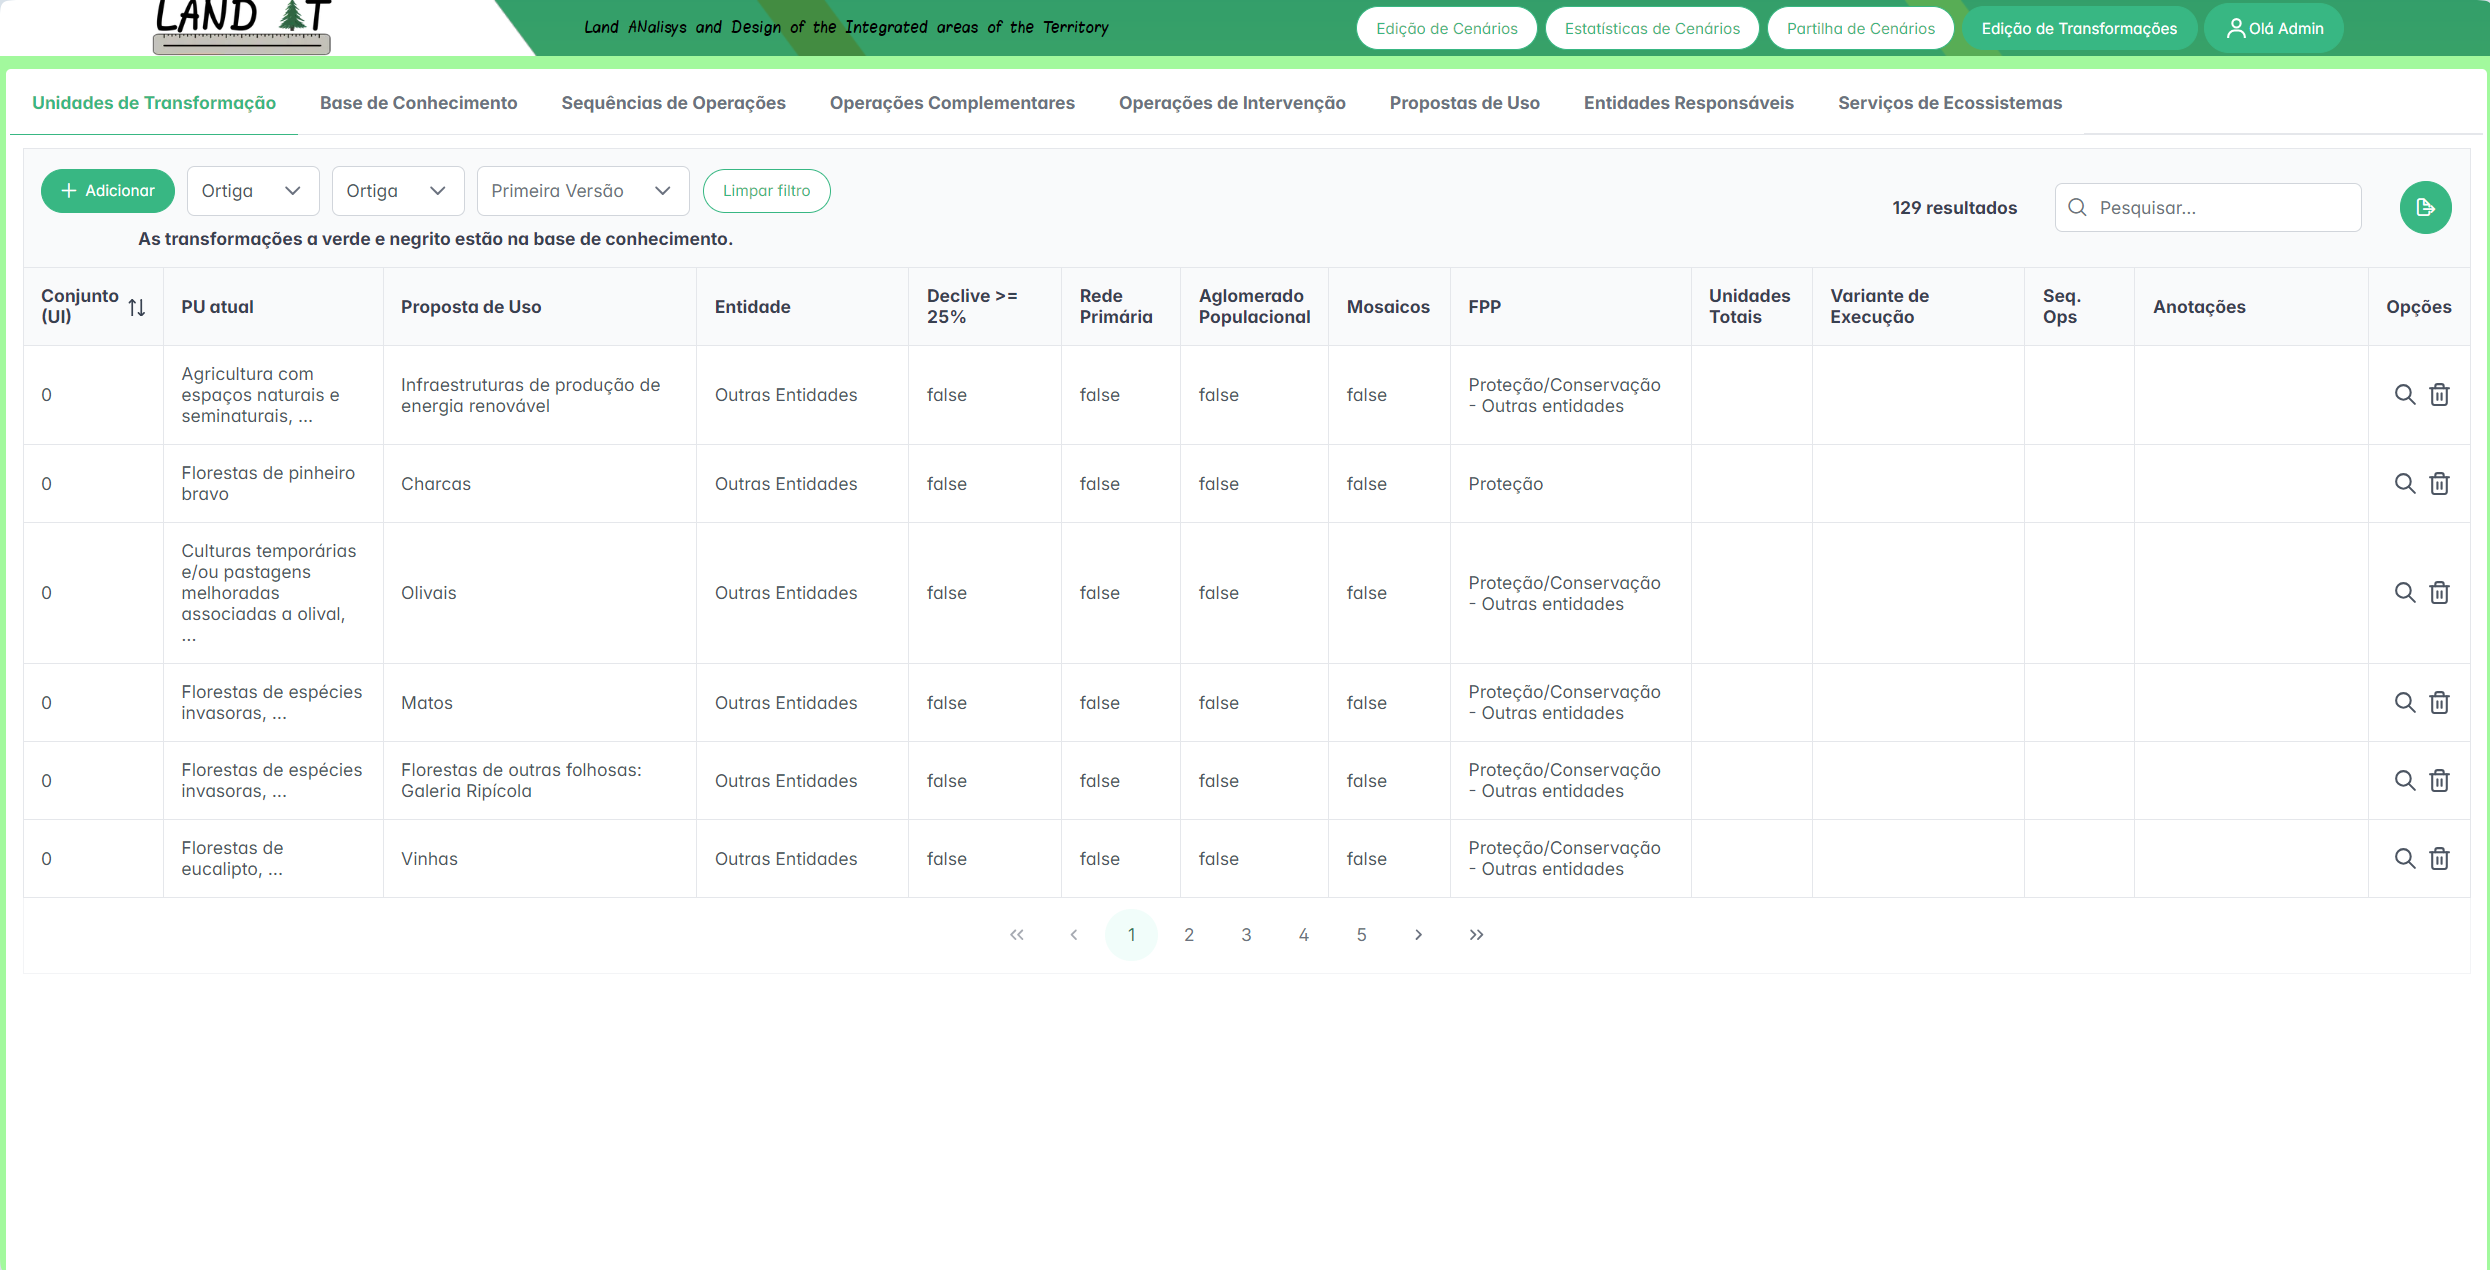This screenshot has width=2490, height=1270.
Task: Open Partilha de Cenários
Action: (x=1860, y=28)
